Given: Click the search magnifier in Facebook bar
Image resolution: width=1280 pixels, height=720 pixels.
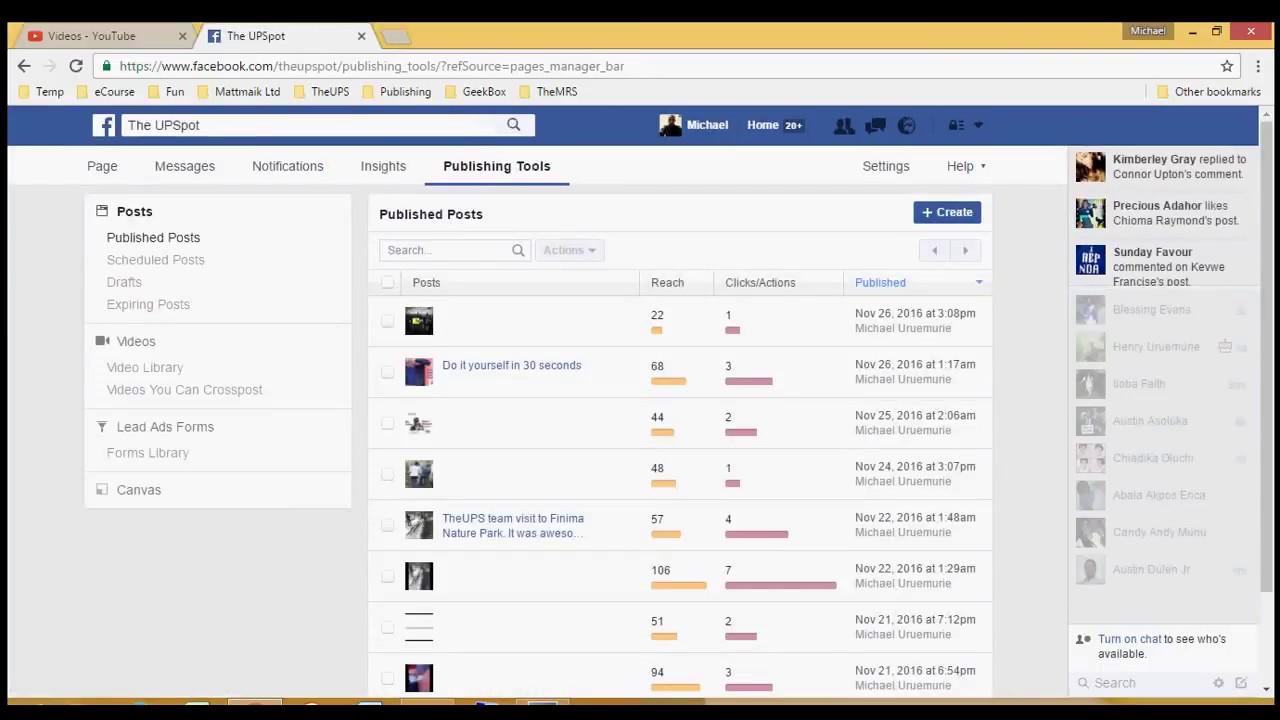Looking at the screenshot, I should (513, 125).
